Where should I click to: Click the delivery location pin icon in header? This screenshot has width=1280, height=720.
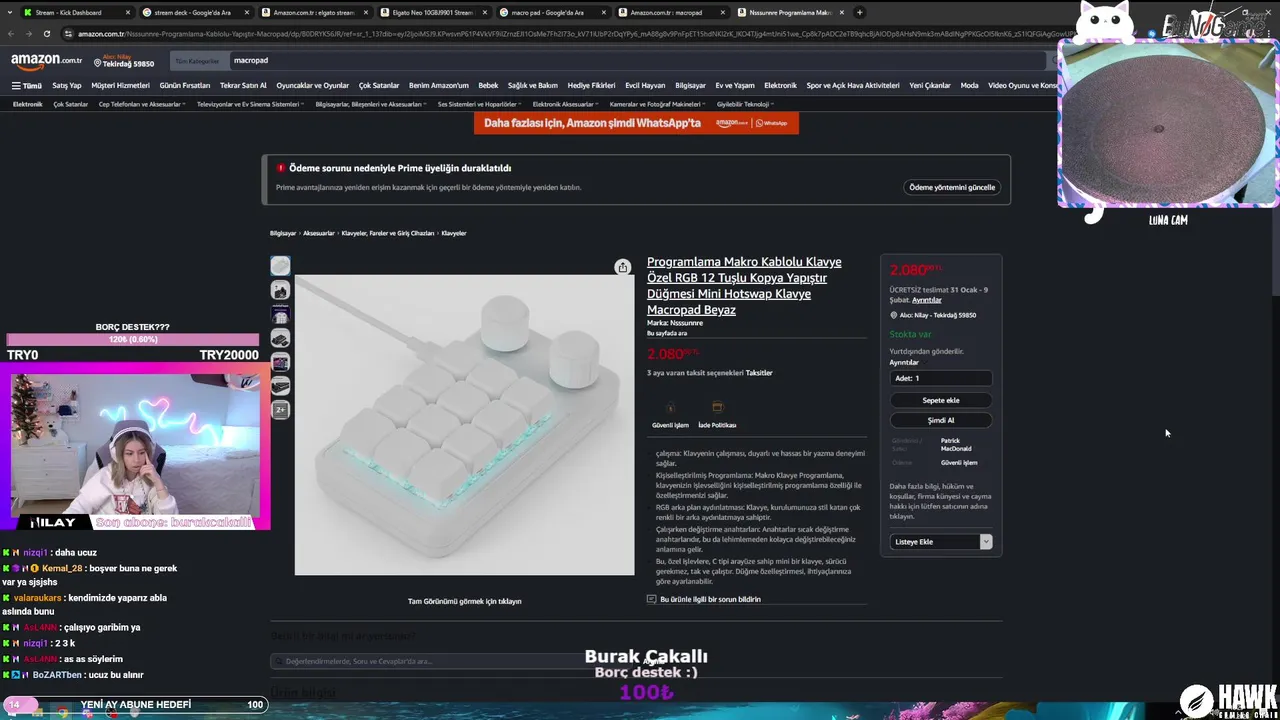[x=98, y=63]
